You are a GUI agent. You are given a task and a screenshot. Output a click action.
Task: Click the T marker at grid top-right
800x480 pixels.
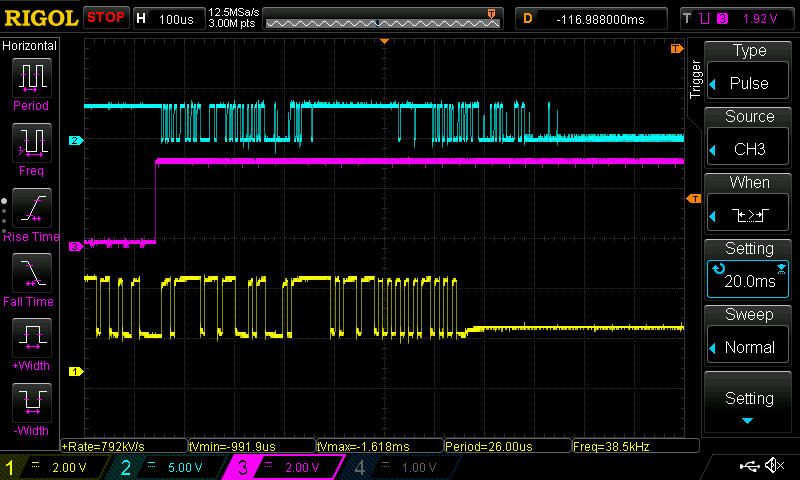677,49
